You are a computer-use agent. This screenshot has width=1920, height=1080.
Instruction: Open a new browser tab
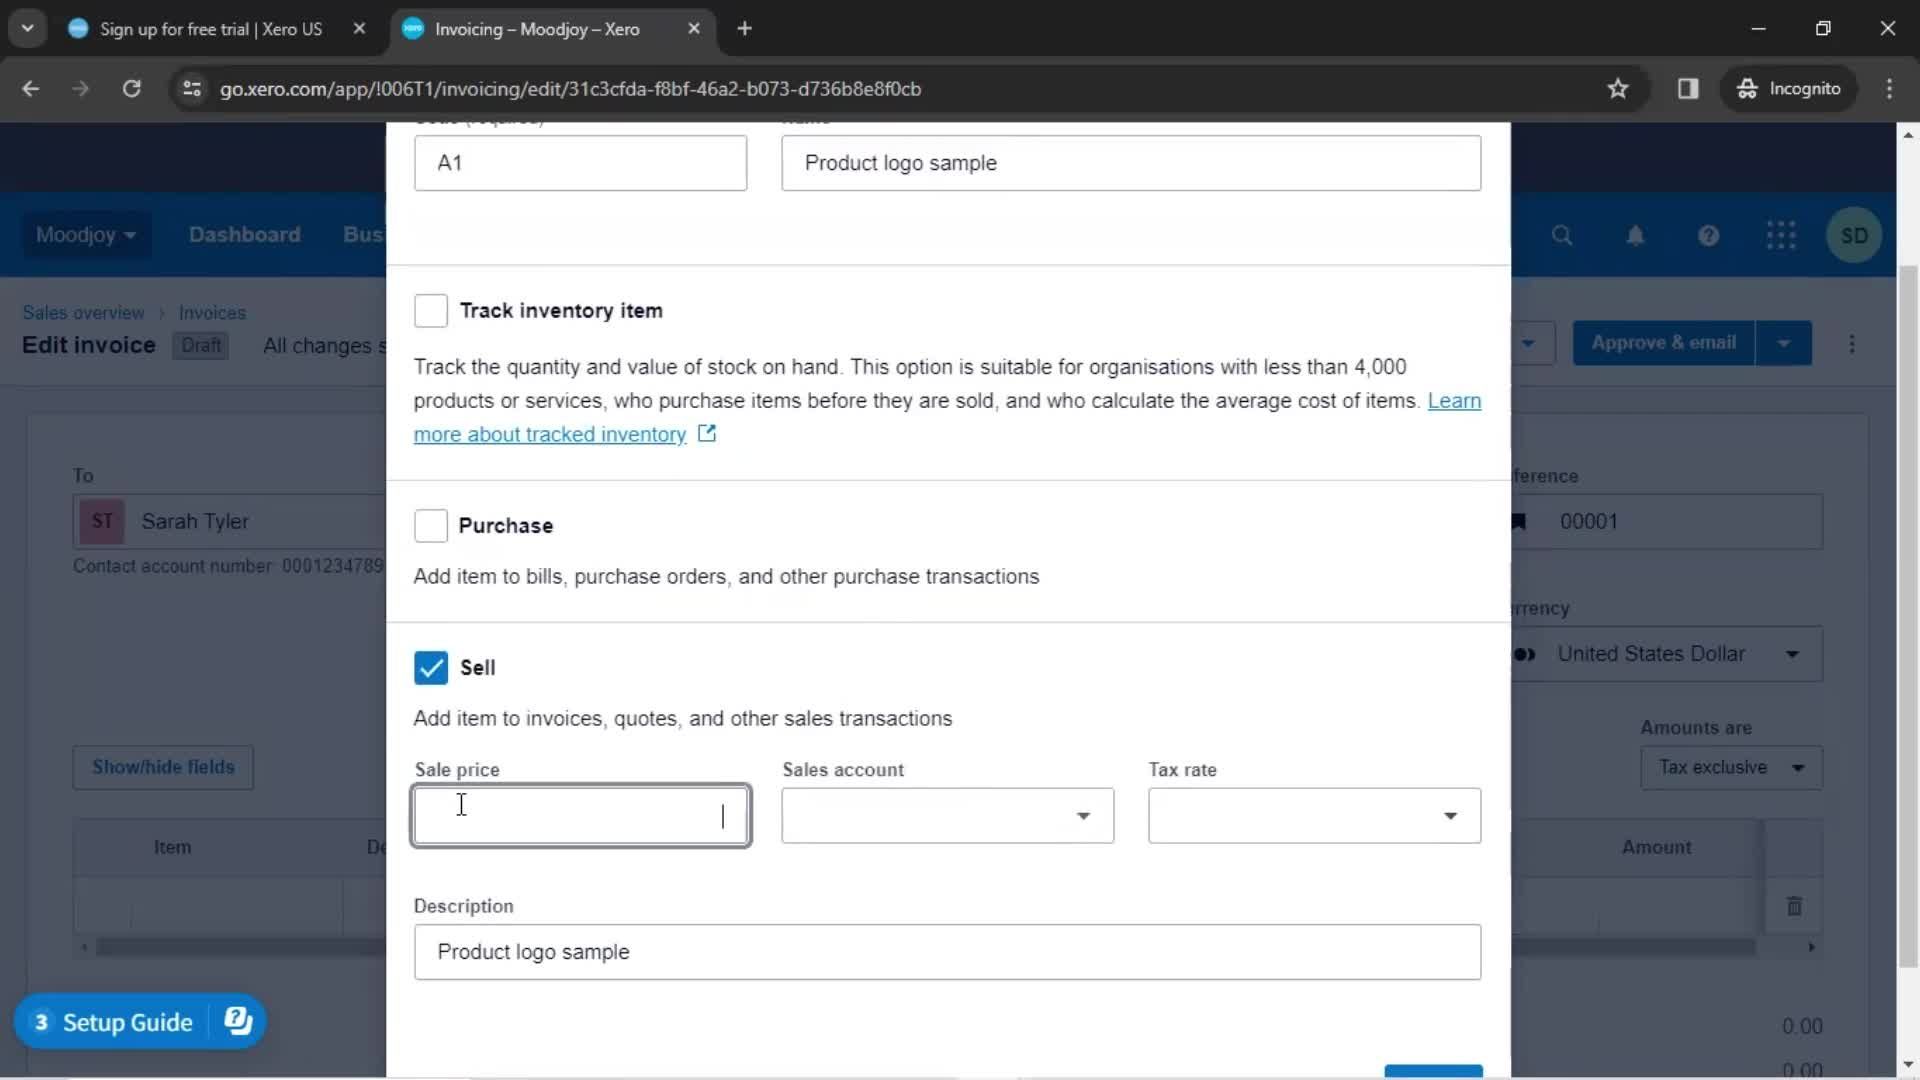pyautogui.click(x=744, y=28)
